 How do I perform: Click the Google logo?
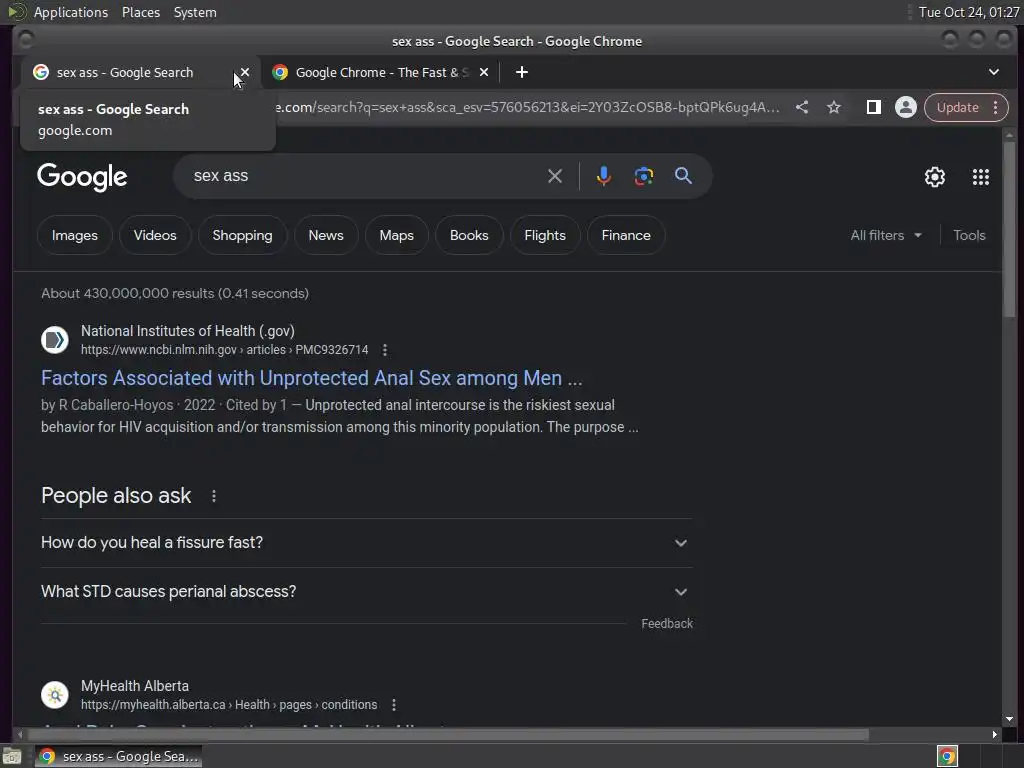[82, 176]
